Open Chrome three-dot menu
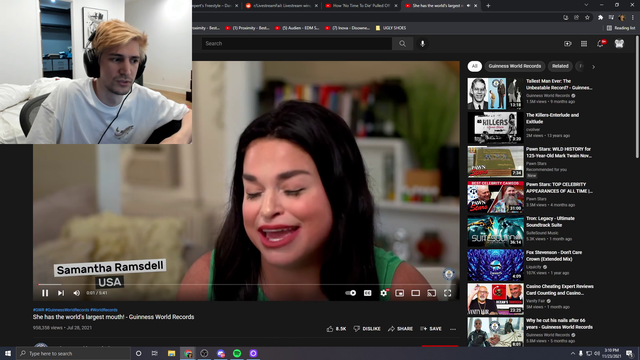The width and height of the screenshot is (640, 360). pyautogui.click(x=633, y=18)
